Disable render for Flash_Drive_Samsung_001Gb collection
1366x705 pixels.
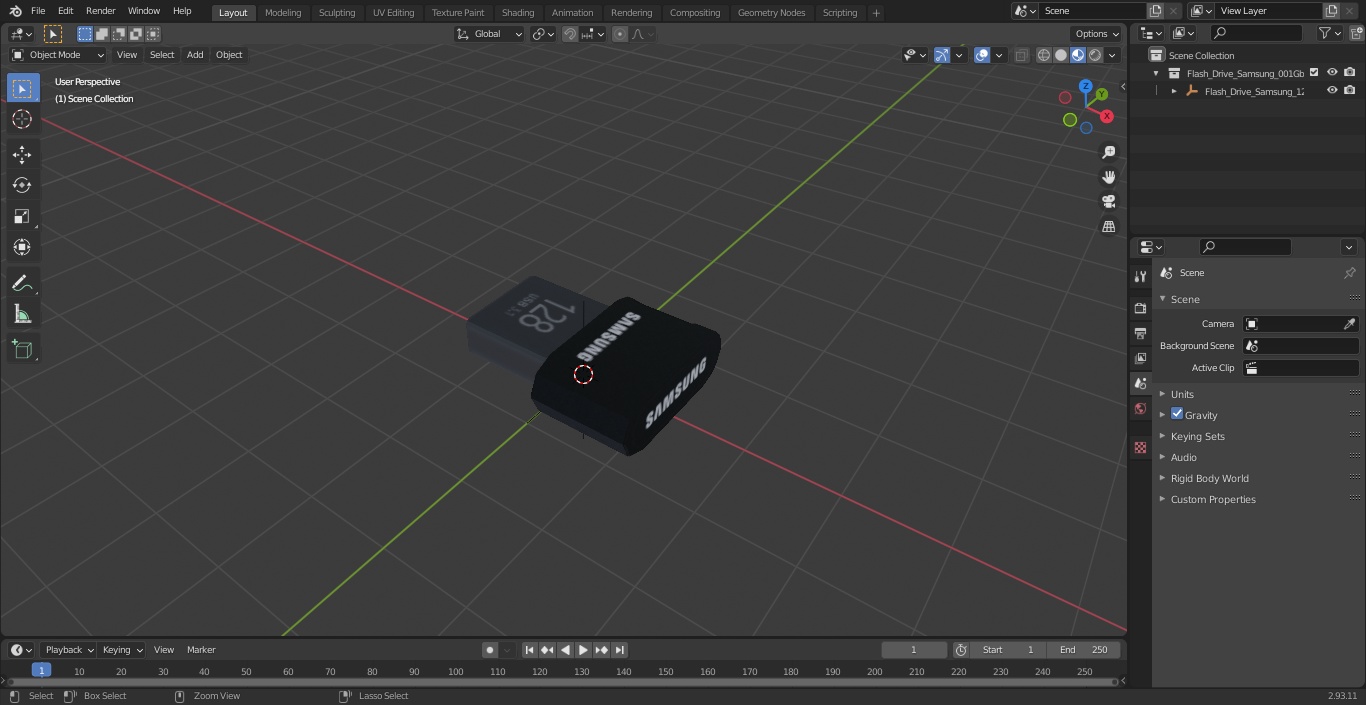click(1350, 73)
